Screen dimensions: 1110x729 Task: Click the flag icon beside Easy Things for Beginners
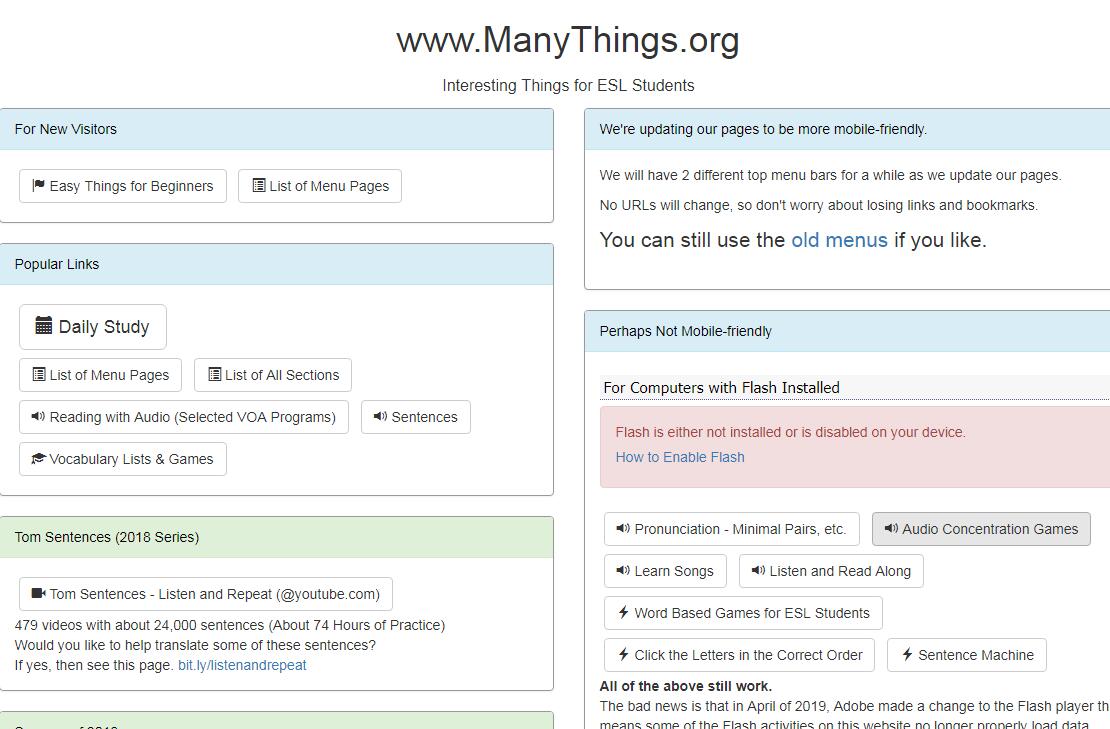pos(38,185)
